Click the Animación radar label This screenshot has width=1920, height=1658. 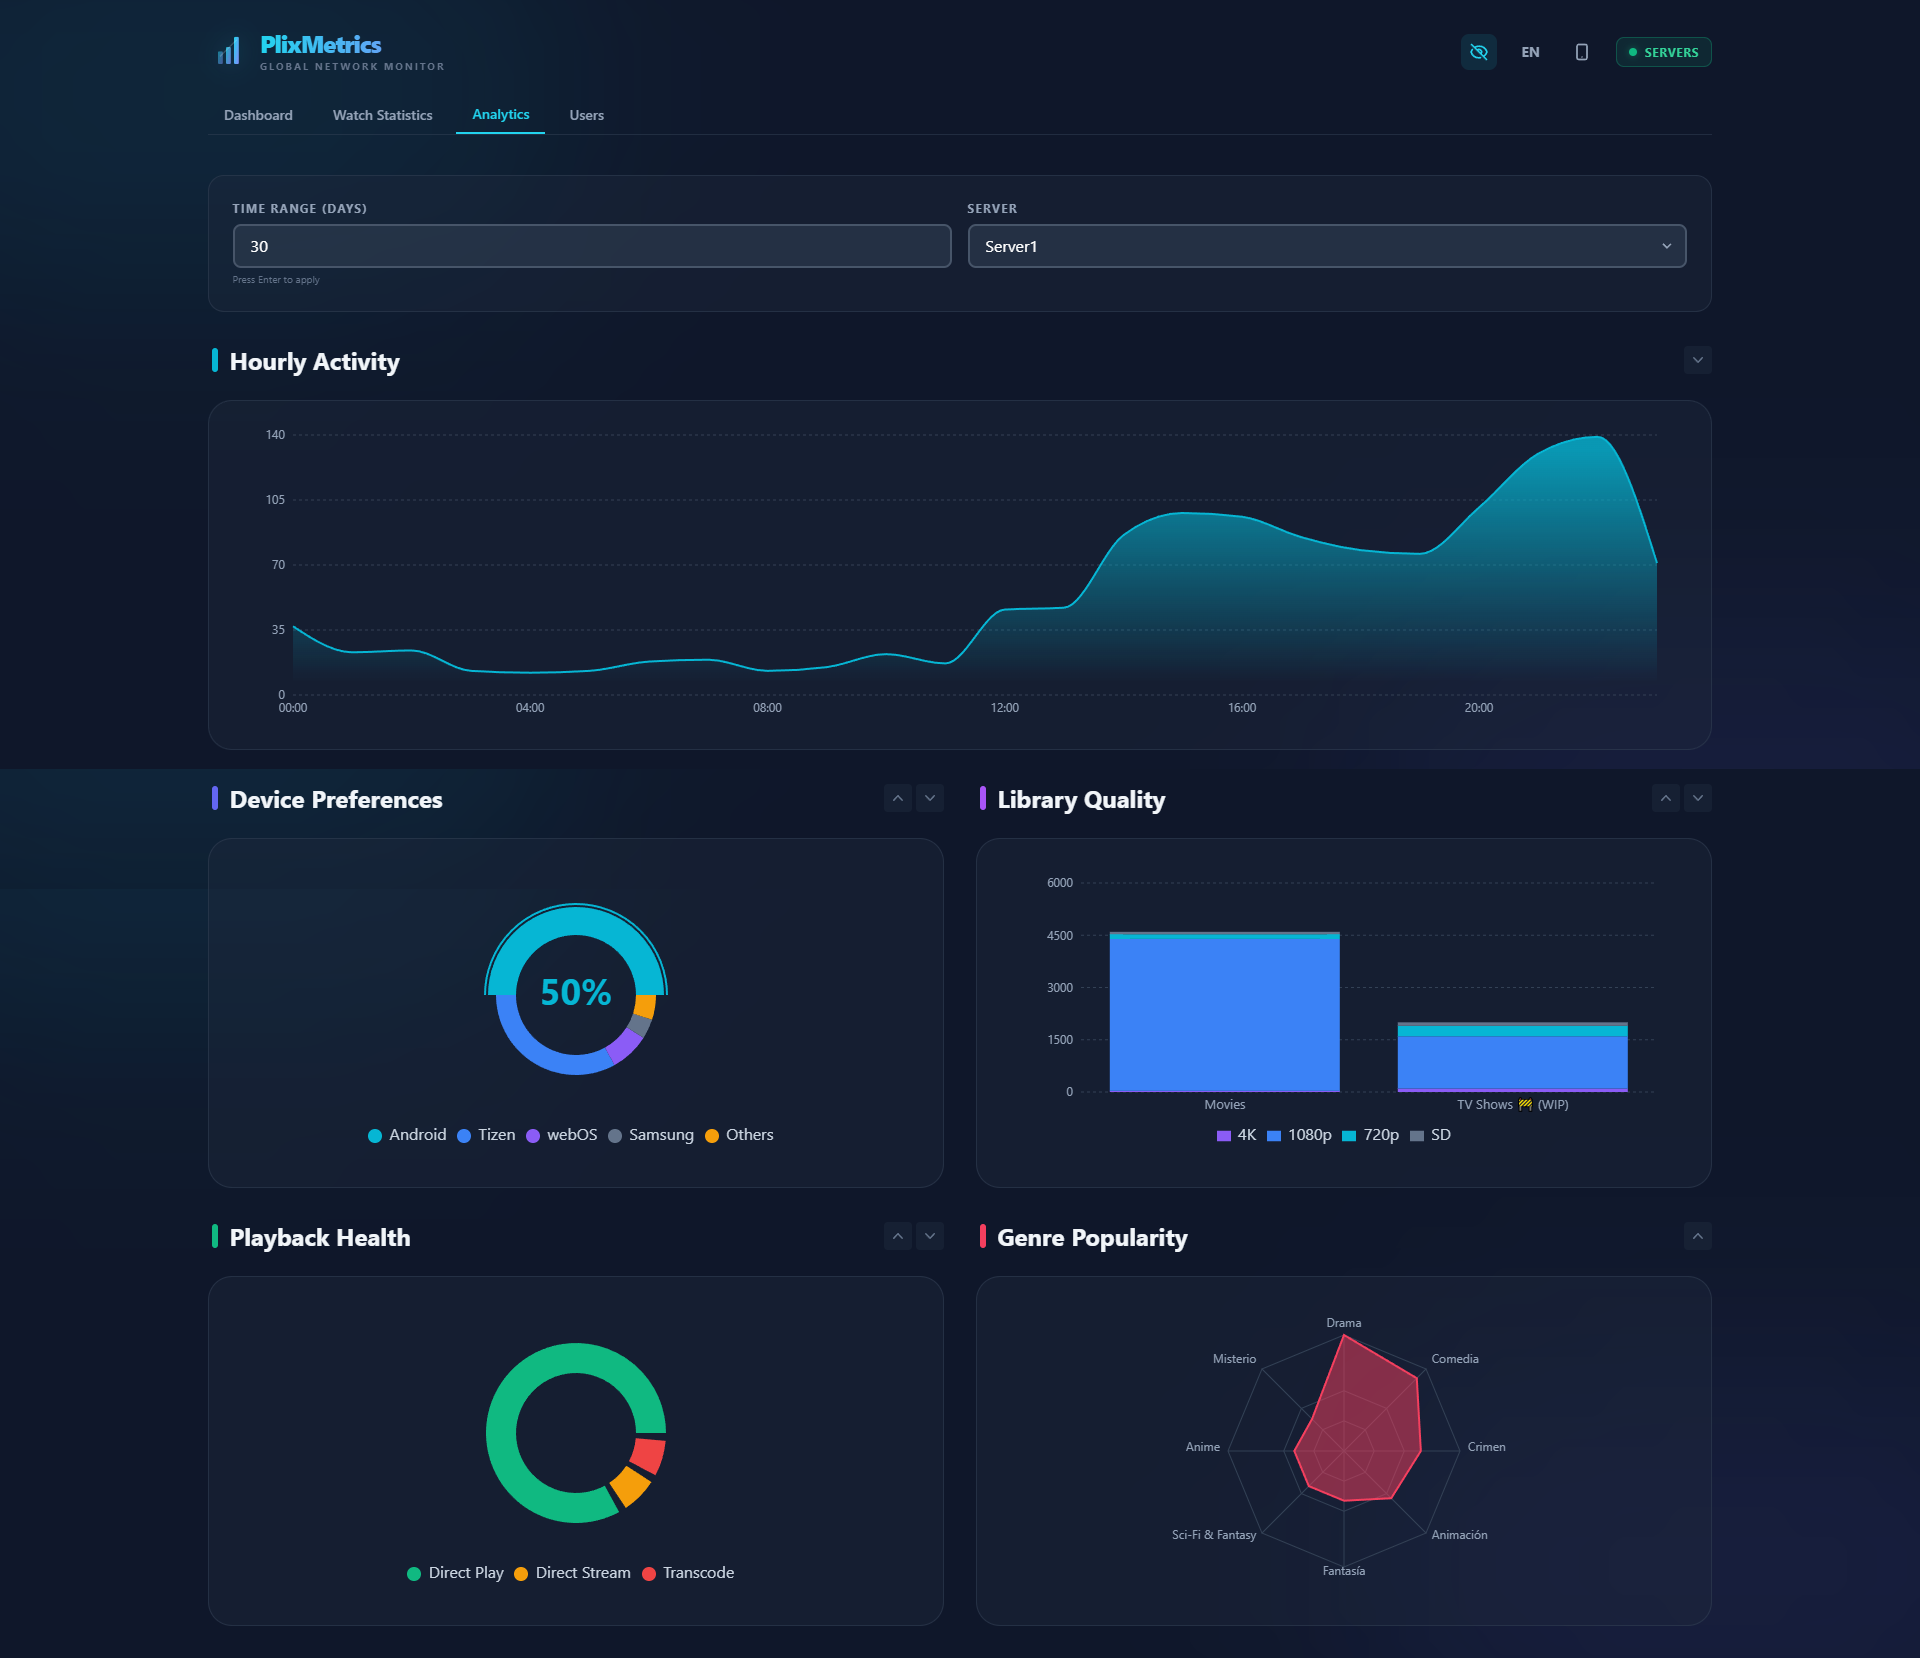pos(1459,1535)
